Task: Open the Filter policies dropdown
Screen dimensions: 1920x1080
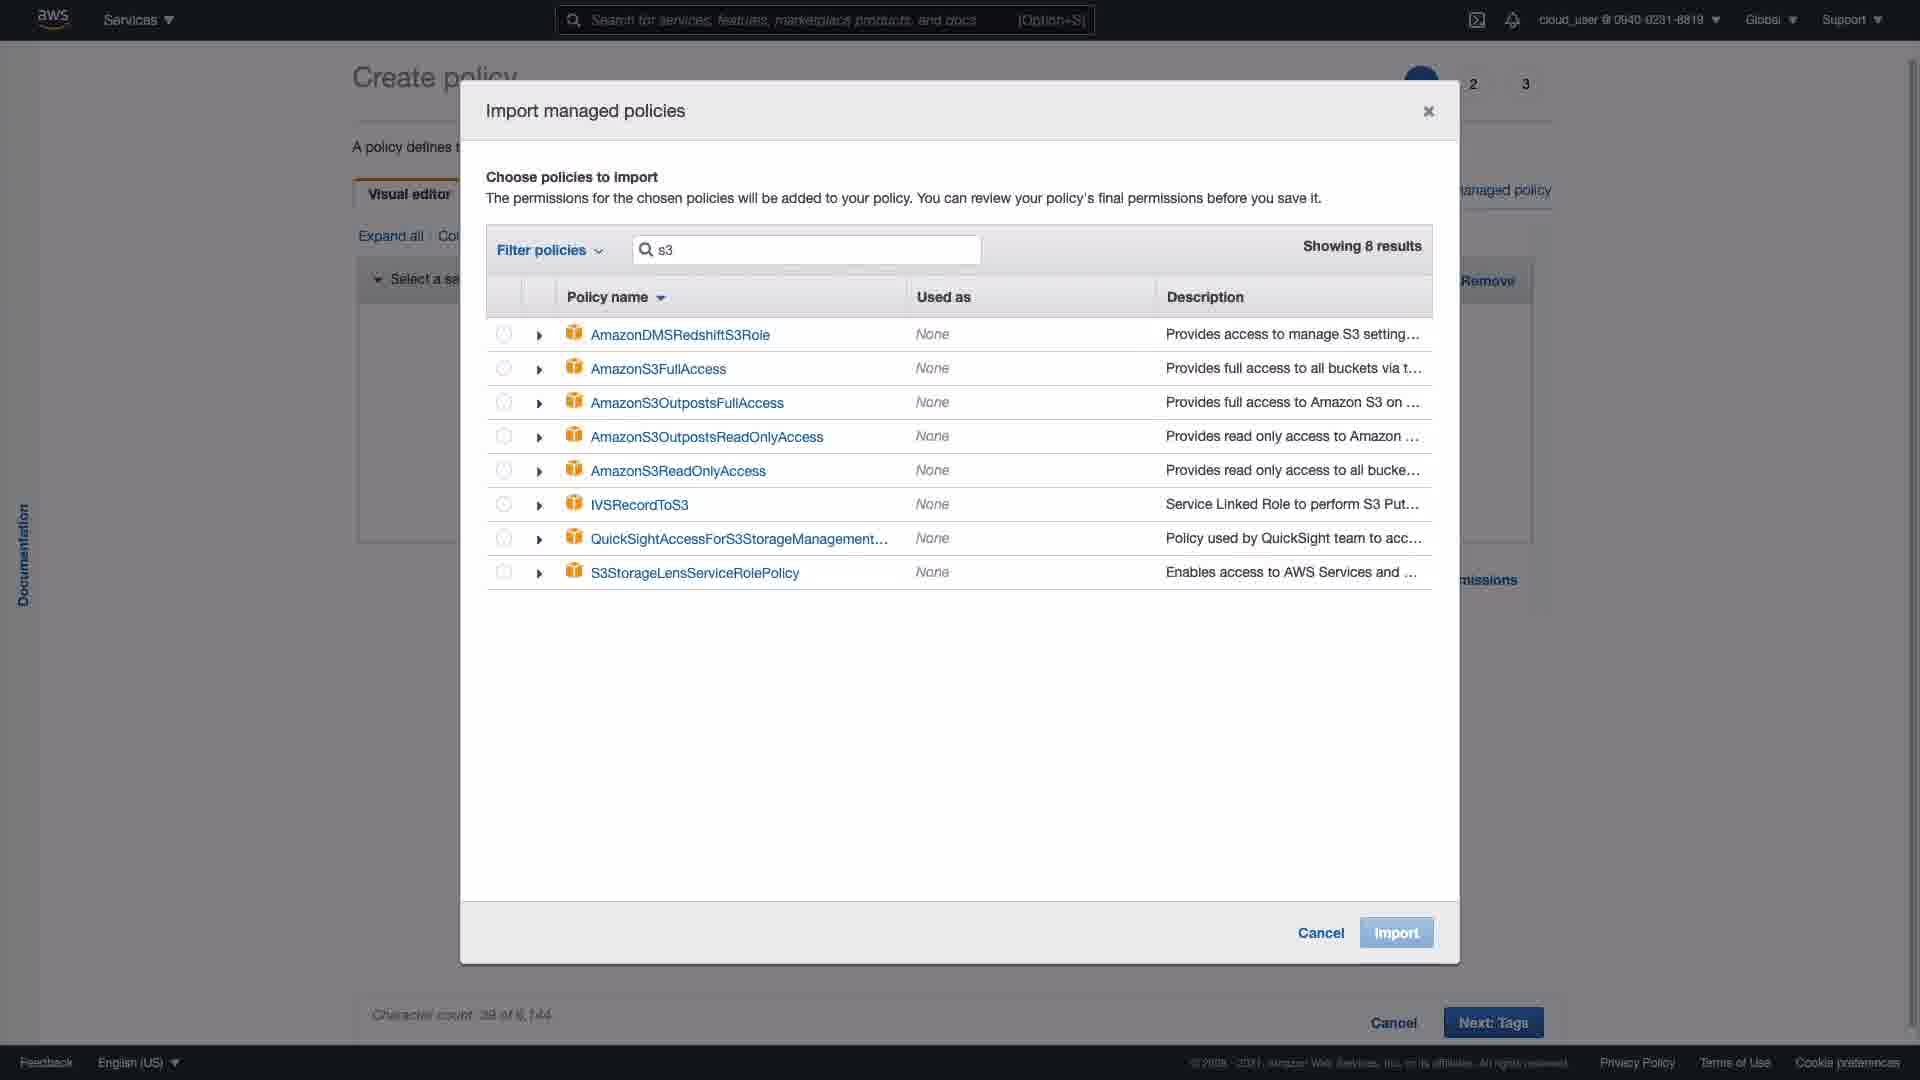Action: [550, 250]
